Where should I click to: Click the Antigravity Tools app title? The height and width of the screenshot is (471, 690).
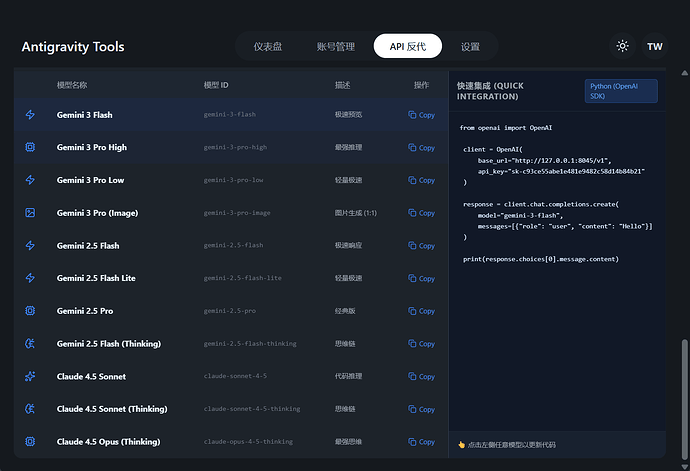[x=73, y=47]
